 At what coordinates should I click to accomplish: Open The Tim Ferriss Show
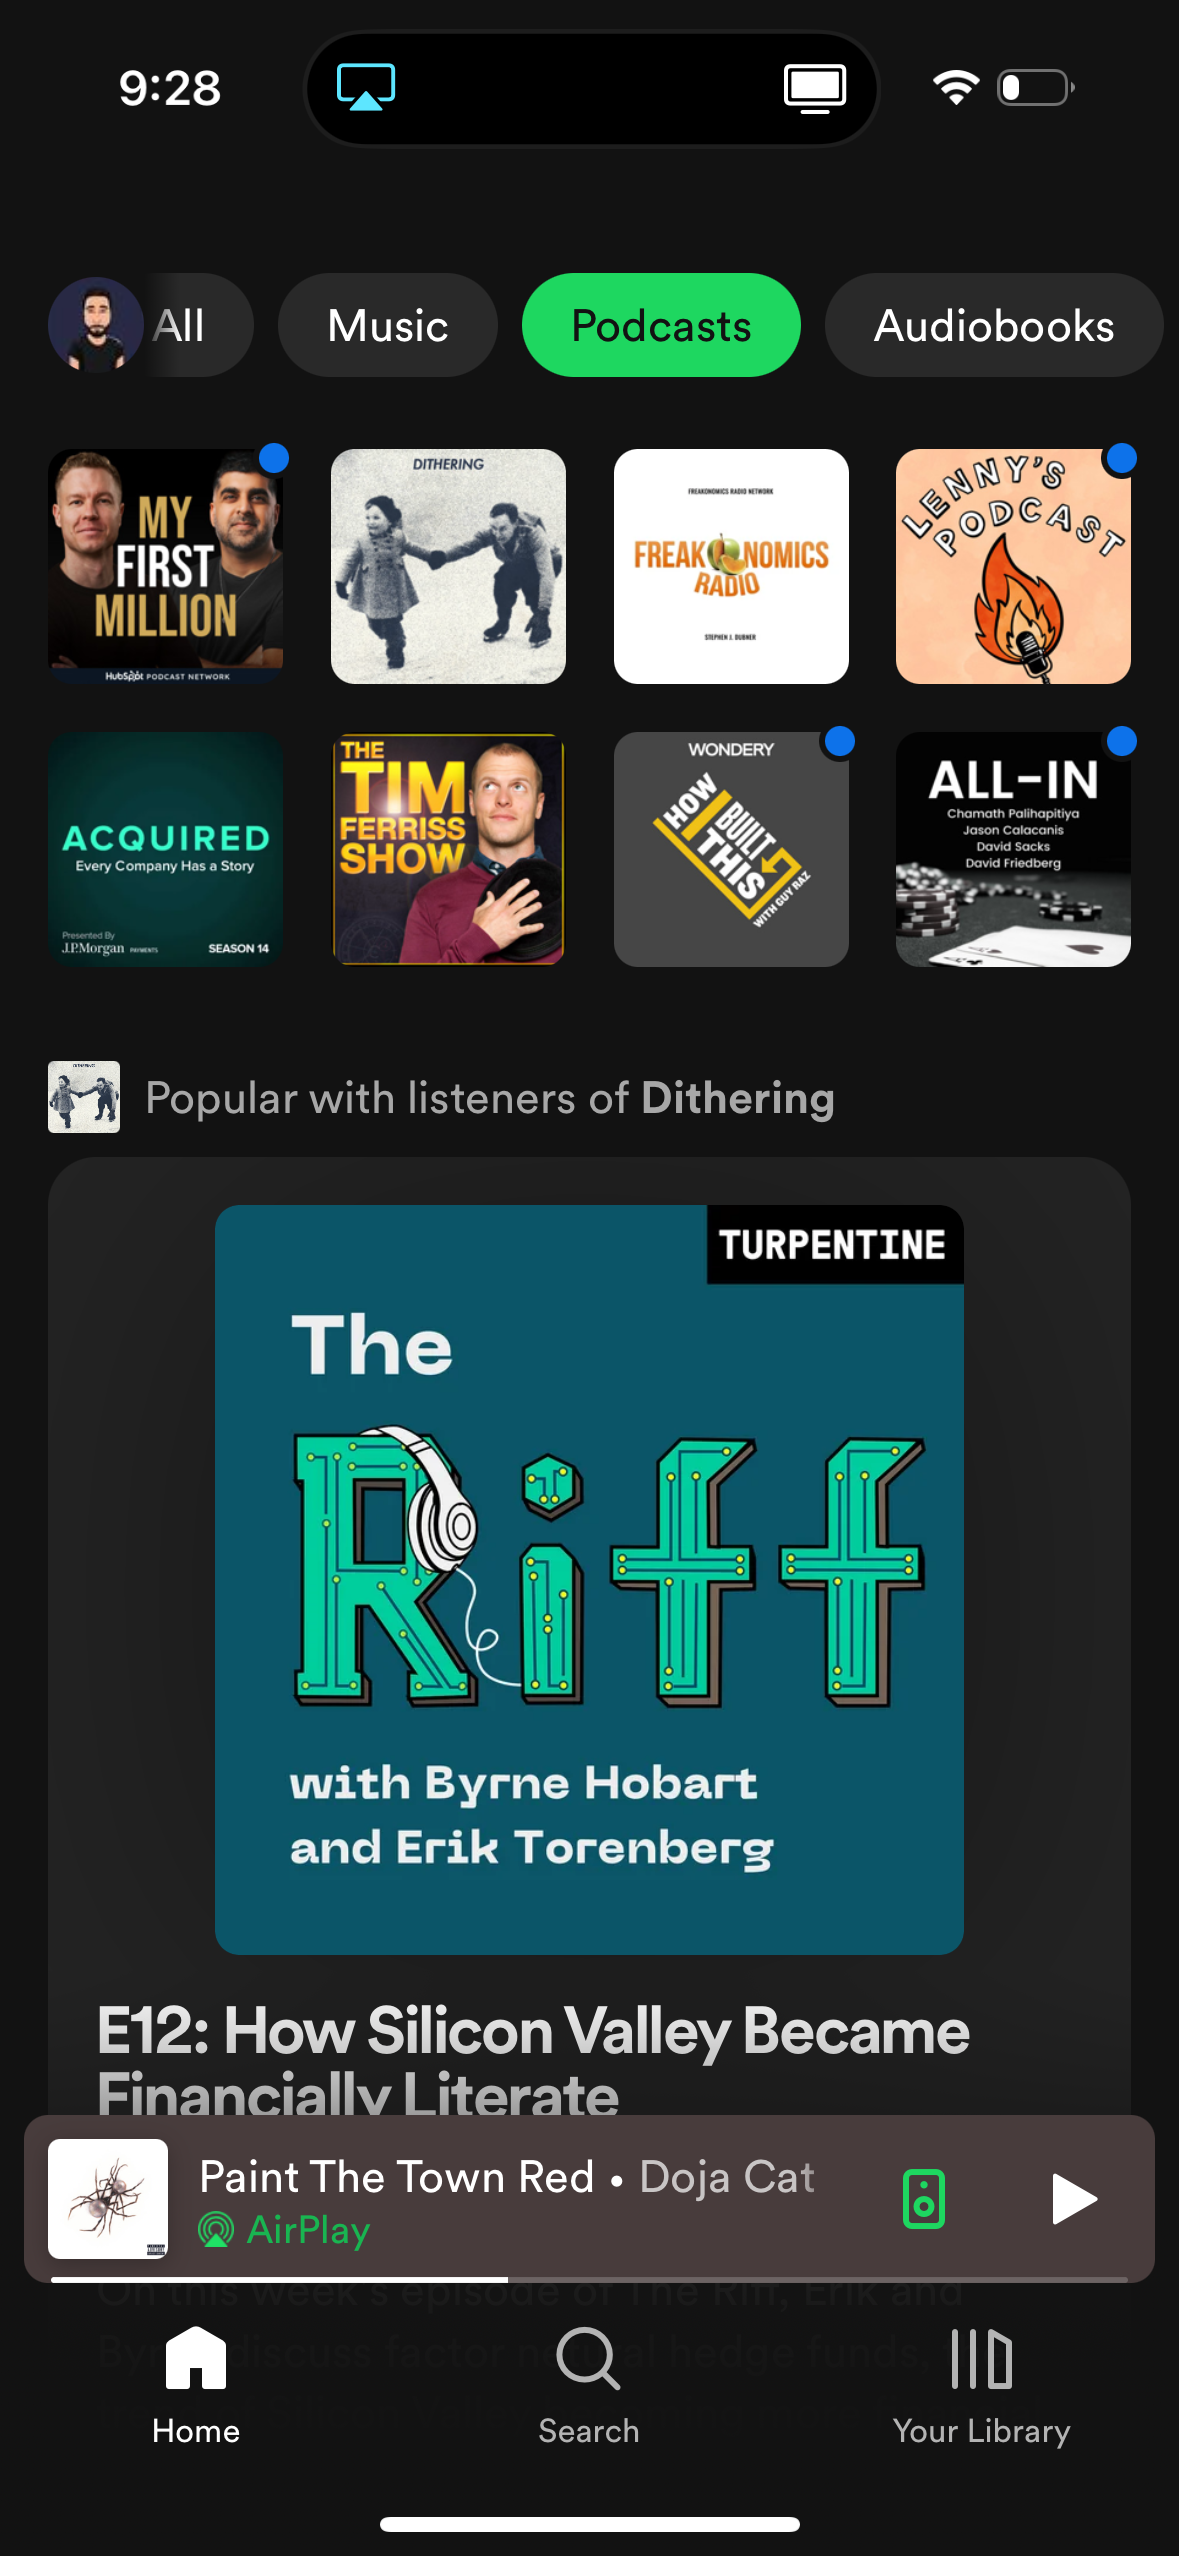(x=448, y=849)
